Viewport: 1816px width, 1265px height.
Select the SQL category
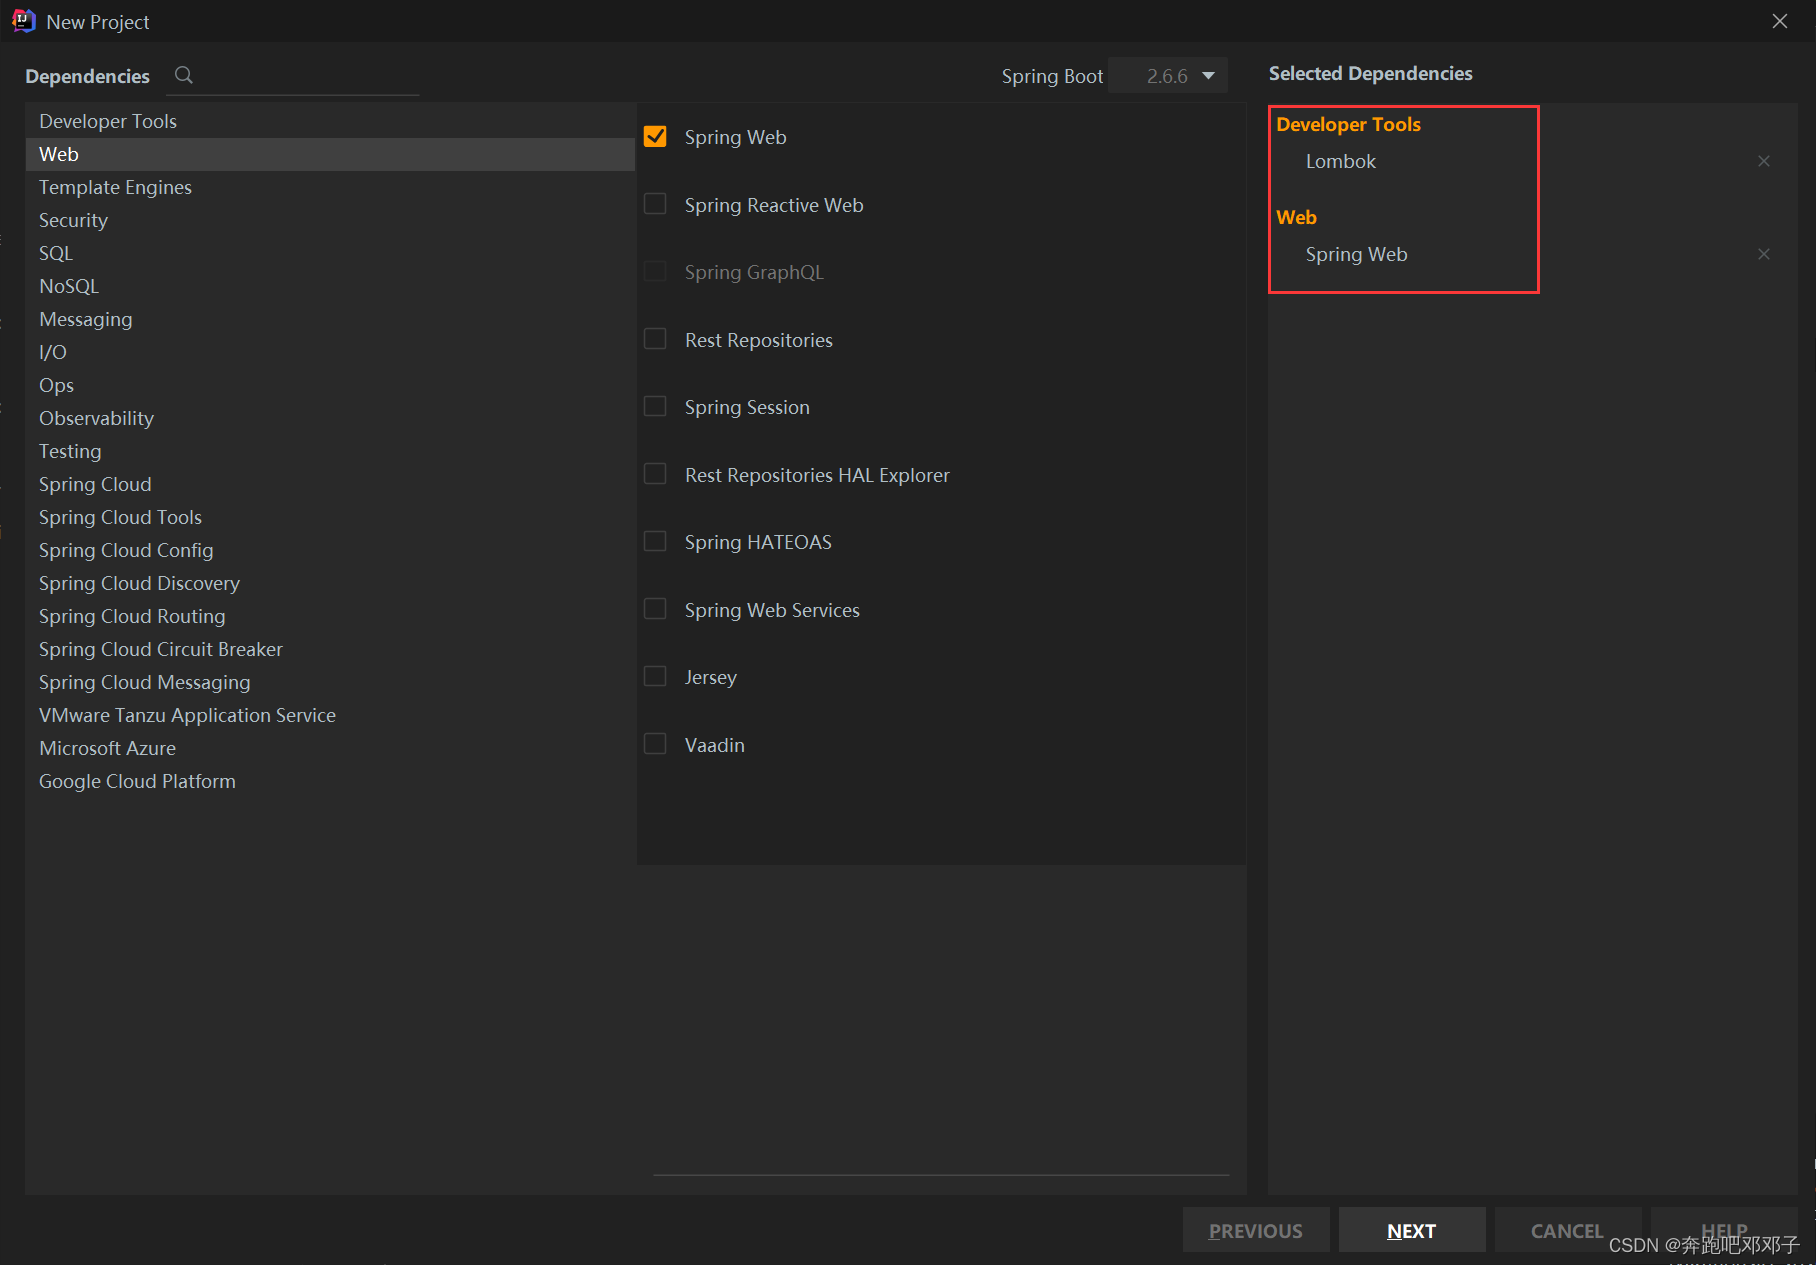(330, 253)
